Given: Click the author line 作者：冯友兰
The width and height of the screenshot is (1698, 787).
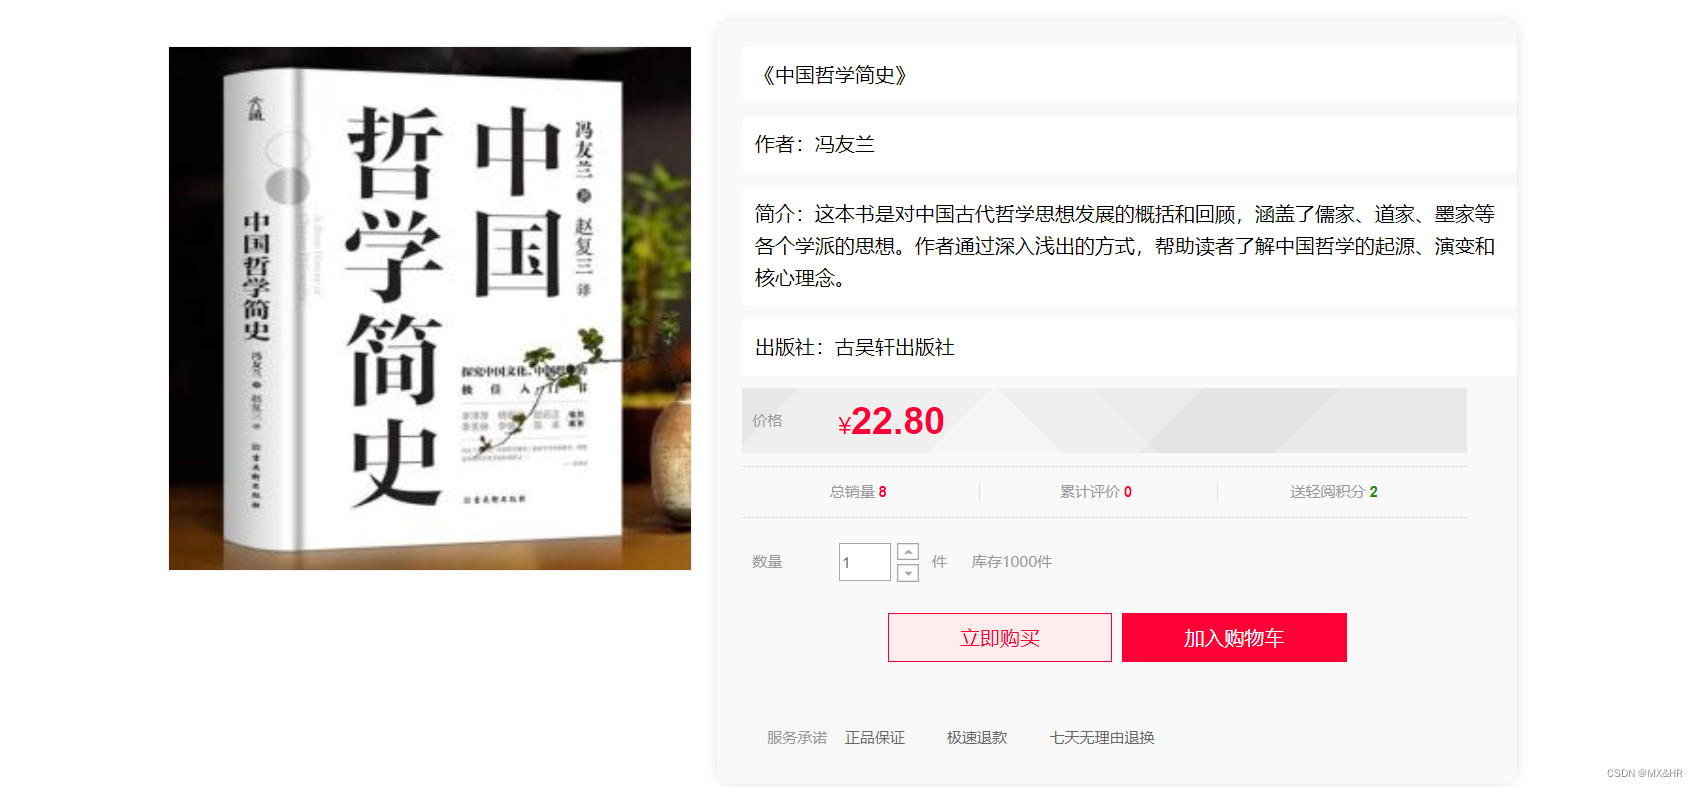Looking at the screenshot, I should [815, 145].
